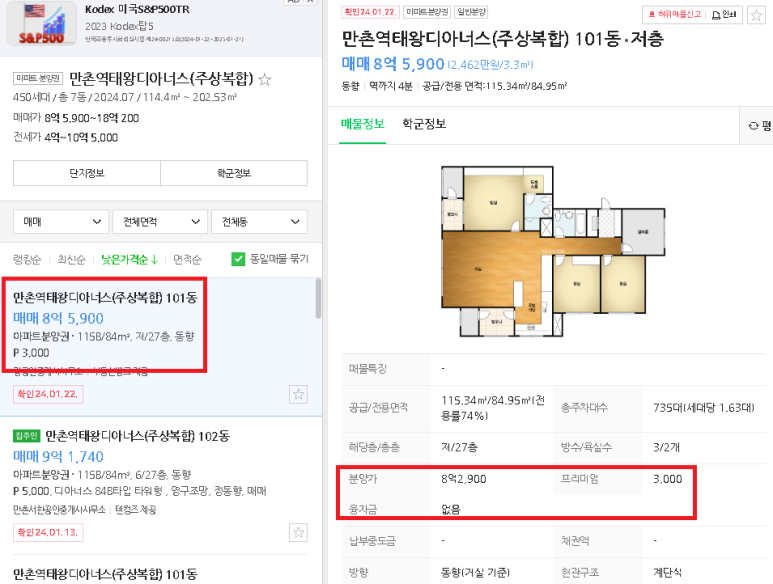Image resolution: width=773 pixels, height=584 pixels.
Task: Star the 만촌역태왕디아너스 complex title as favorite
Action: tap(265, 79)
